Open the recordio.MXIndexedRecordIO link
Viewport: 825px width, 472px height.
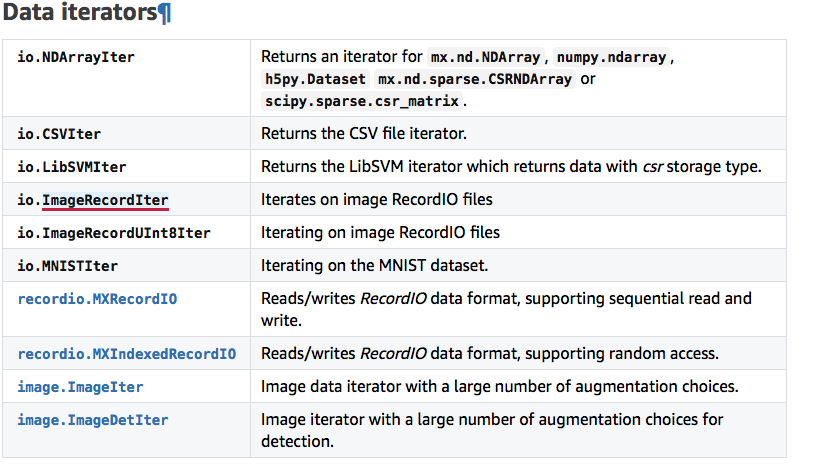[126, 354]
